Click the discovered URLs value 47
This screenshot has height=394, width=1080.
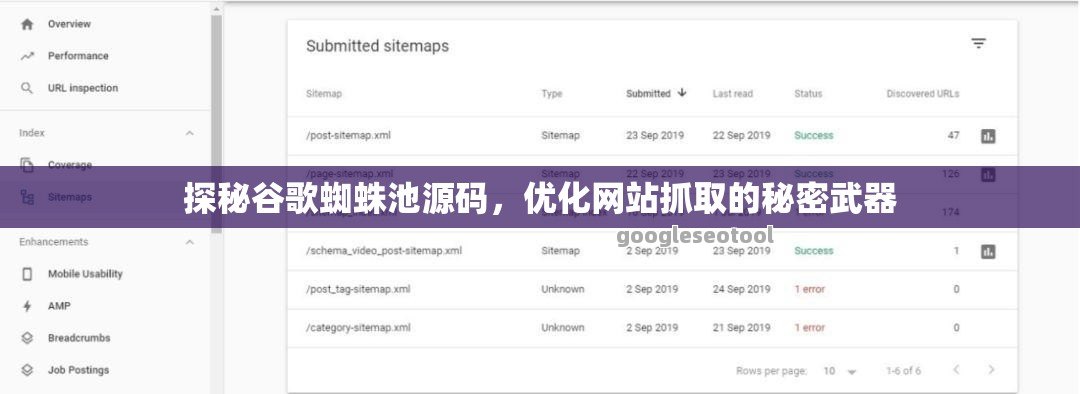point(953,136)
